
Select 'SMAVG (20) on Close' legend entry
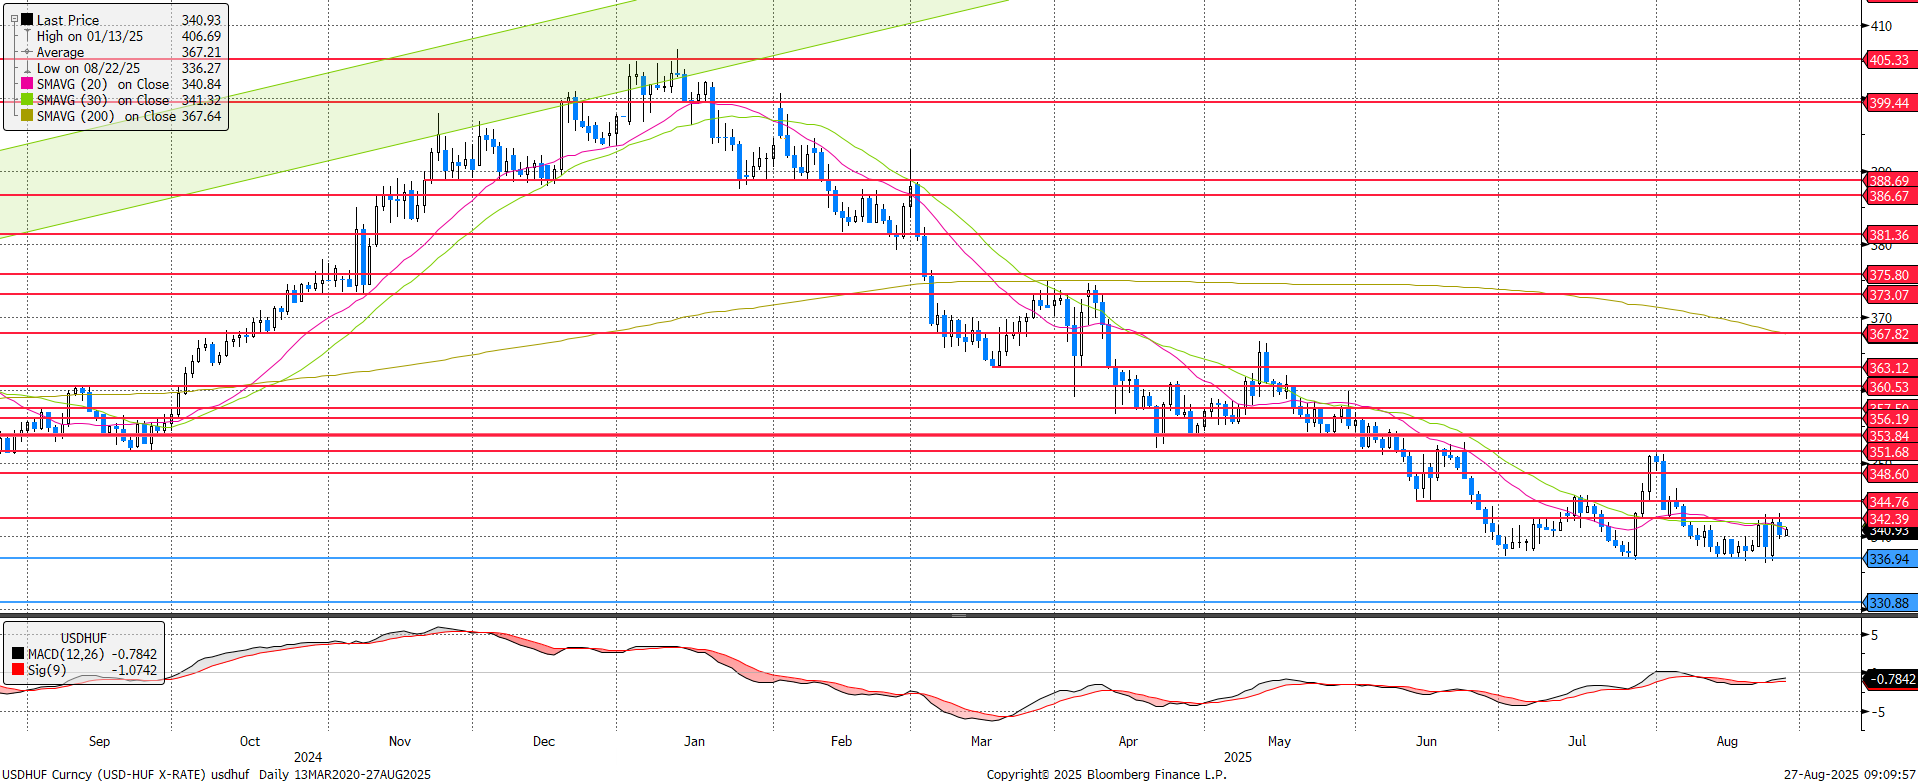(103, 84)
